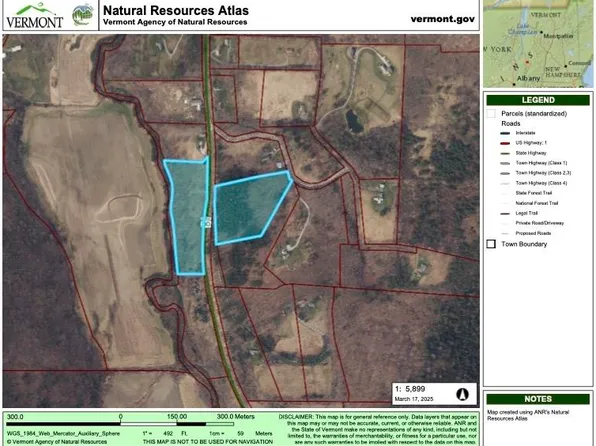
Task: Click the WGS_1984_Web_Mercator_Auxiliary_Sphere projection text
Action: [63, 433]
